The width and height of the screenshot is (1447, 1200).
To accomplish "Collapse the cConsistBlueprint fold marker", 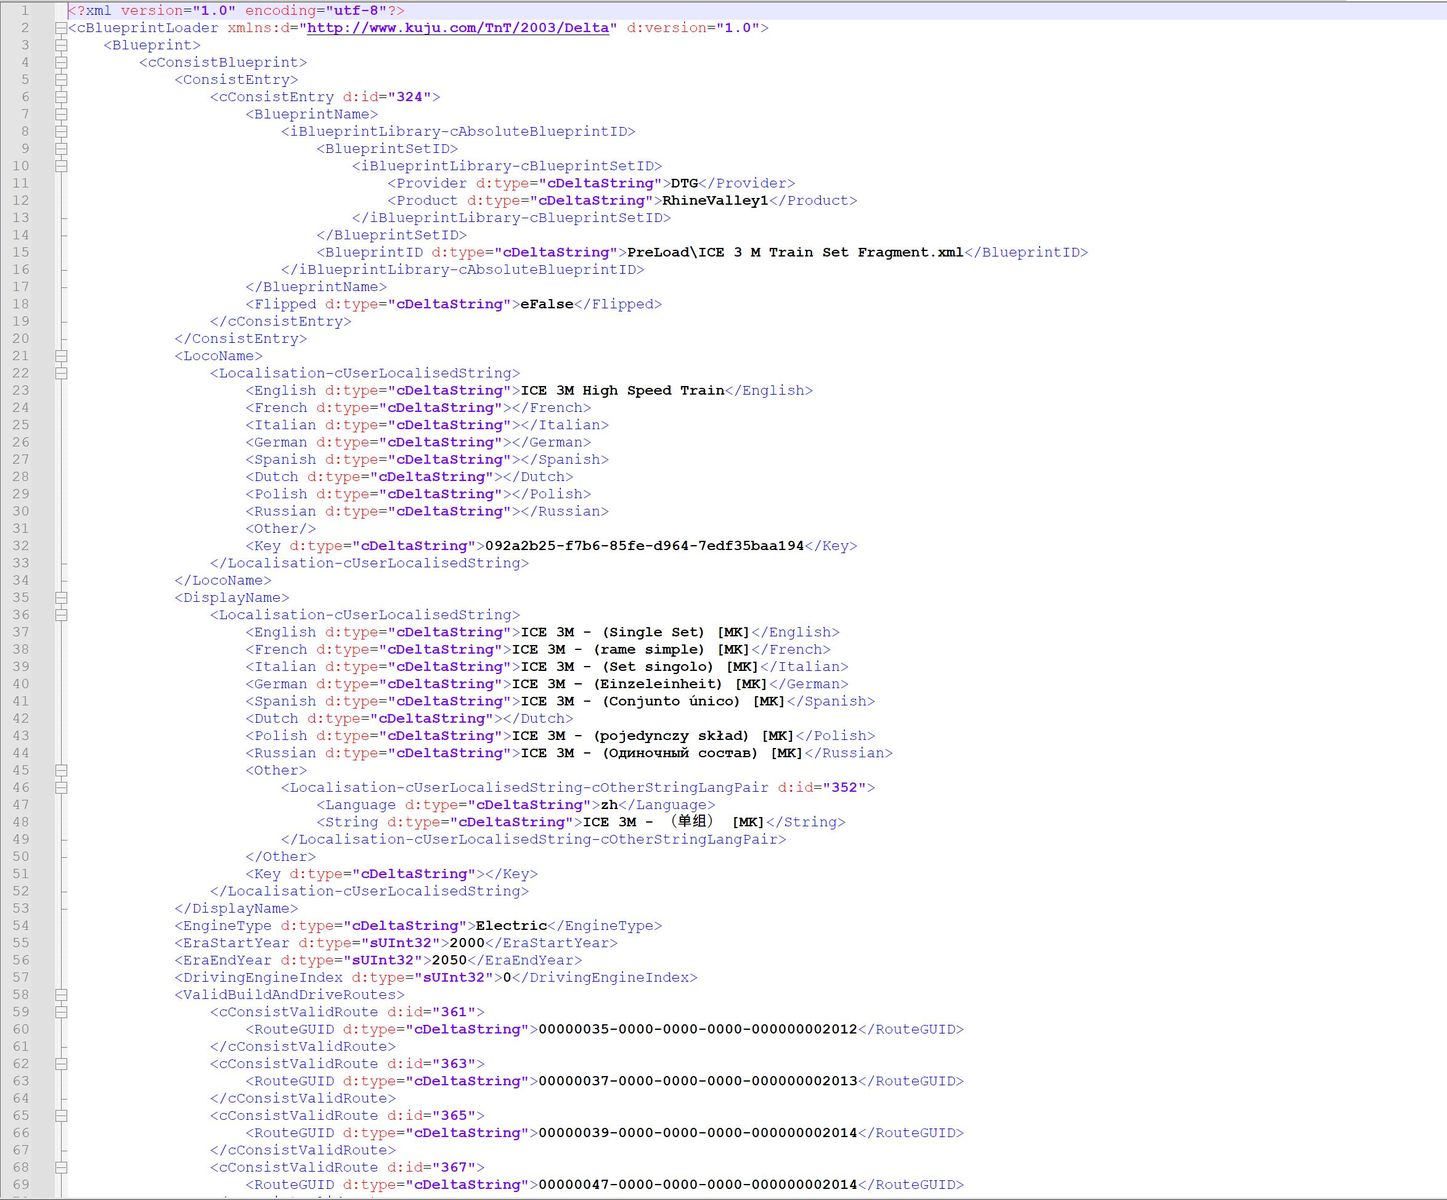I will pos(61,62).
